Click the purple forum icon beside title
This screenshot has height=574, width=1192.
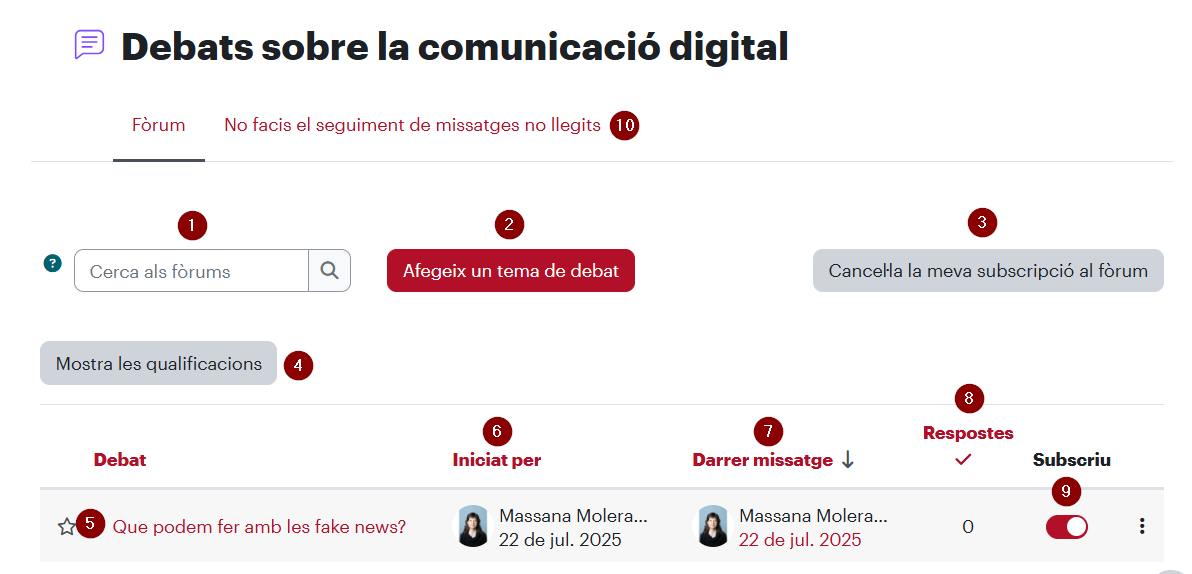89,45
